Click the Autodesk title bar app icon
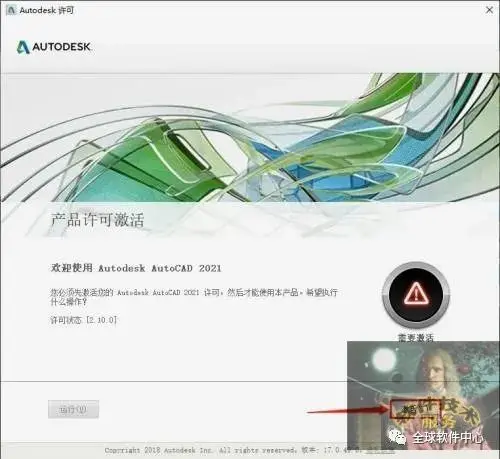The image size is (500, 459). pos(11,10)
